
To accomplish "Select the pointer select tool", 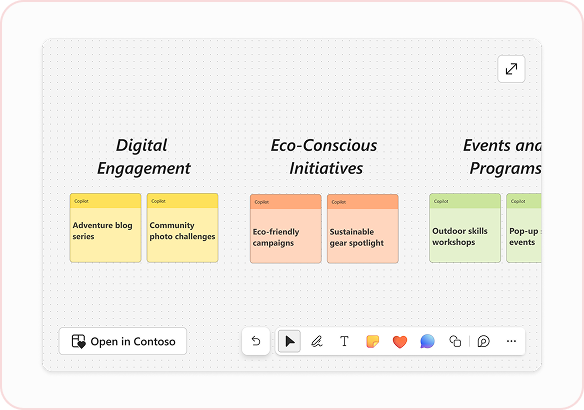I will click(289, 341).
